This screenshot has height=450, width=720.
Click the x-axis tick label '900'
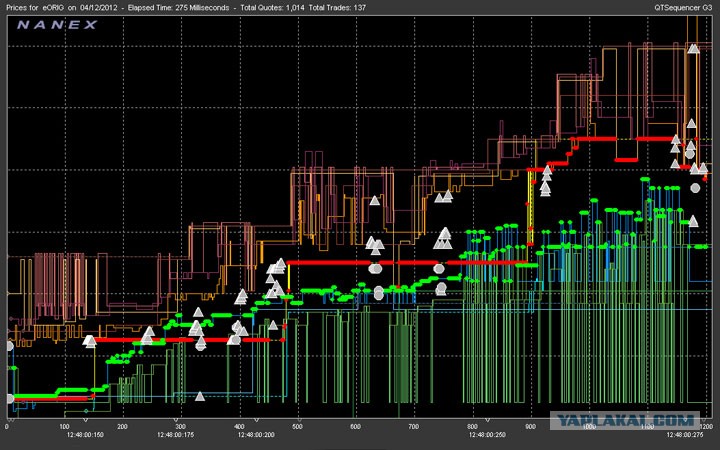point(530,427)
